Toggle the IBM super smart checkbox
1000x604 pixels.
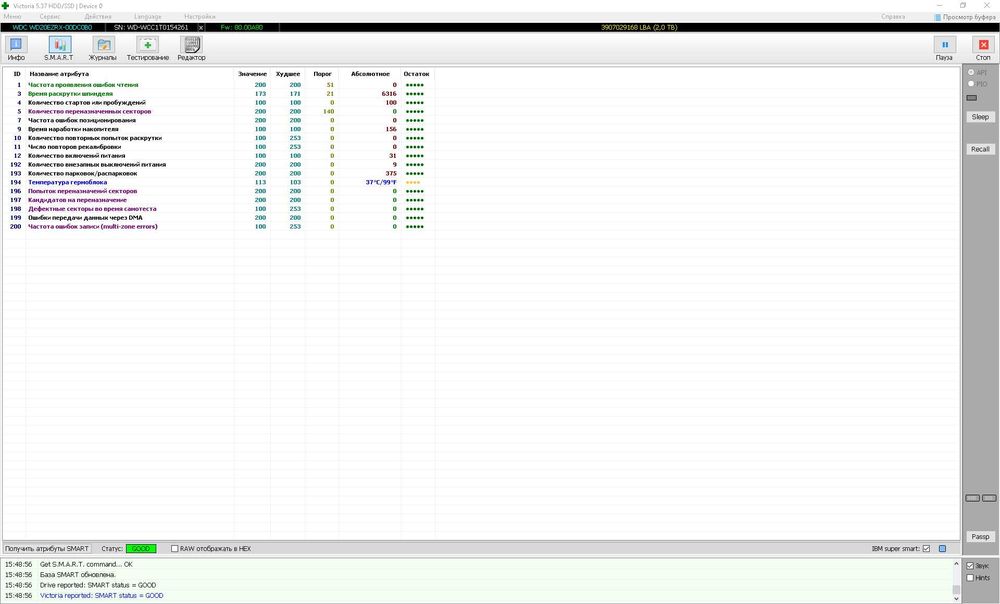(926, 549)
